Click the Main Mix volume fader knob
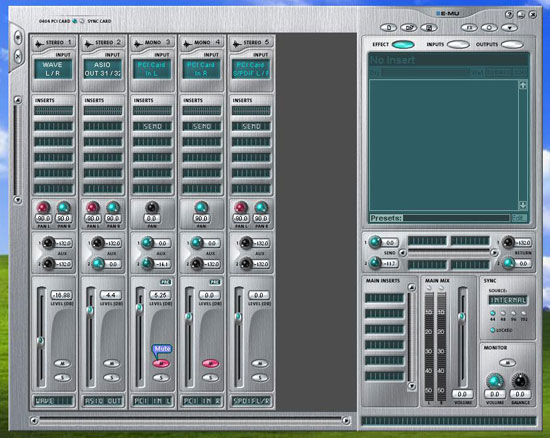550x438 pixels. [462, 317]
